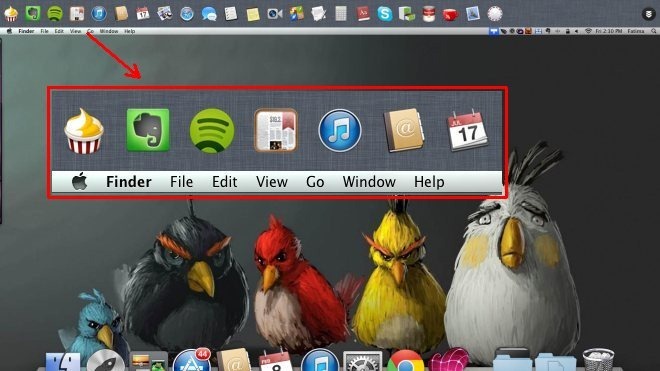The width and height of the screenshot is (660, 371).
Task: Open the File menu in the menu bar
Action: [x=44, y=31]
